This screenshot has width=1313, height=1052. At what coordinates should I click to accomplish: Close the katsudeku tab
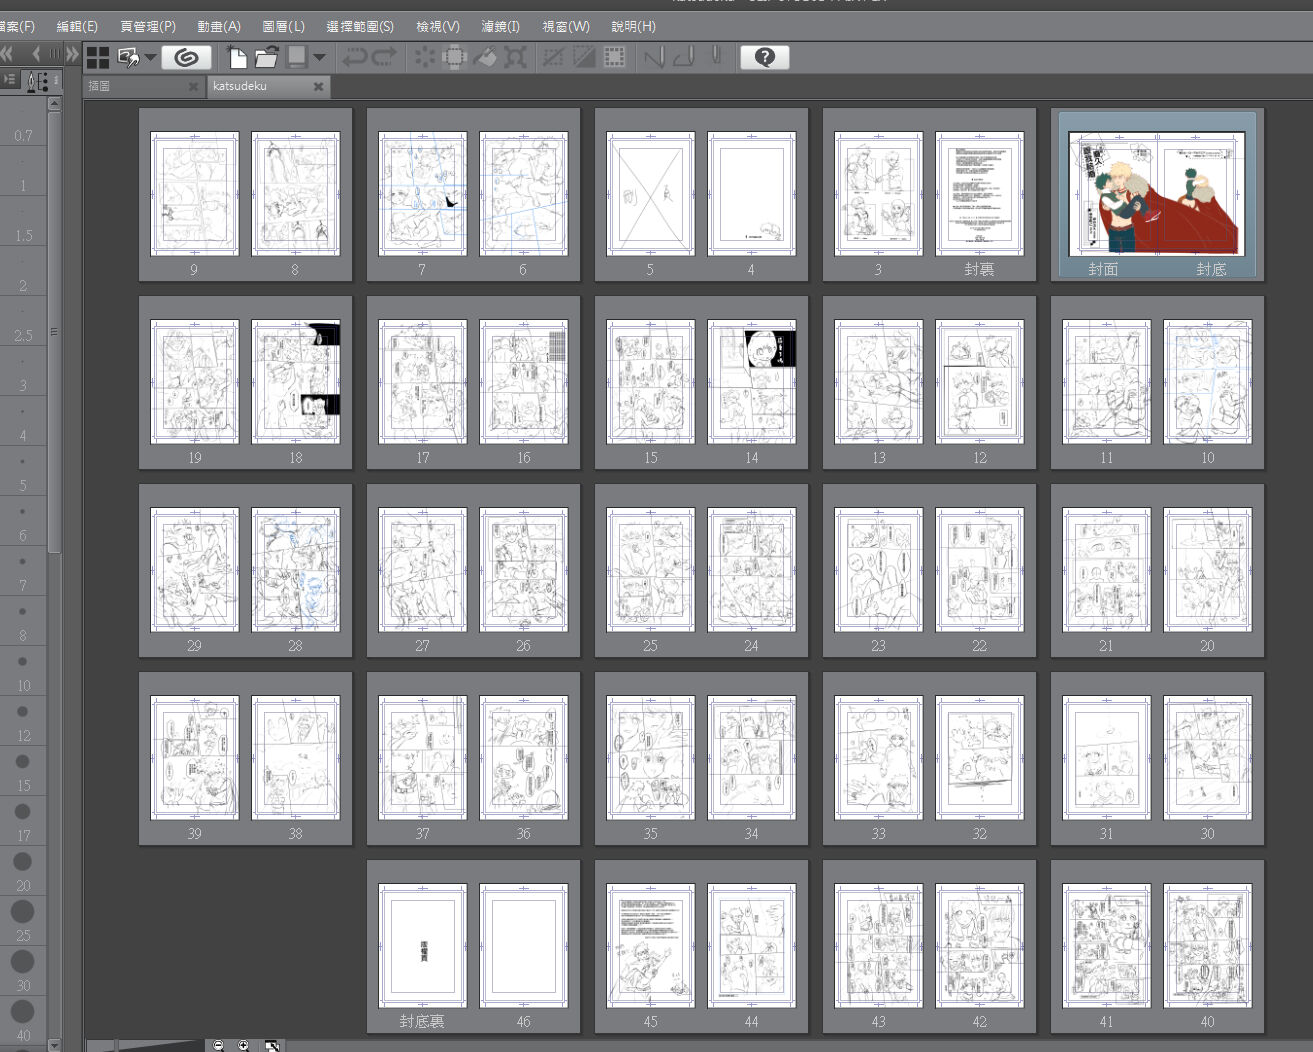coord(318,87)
